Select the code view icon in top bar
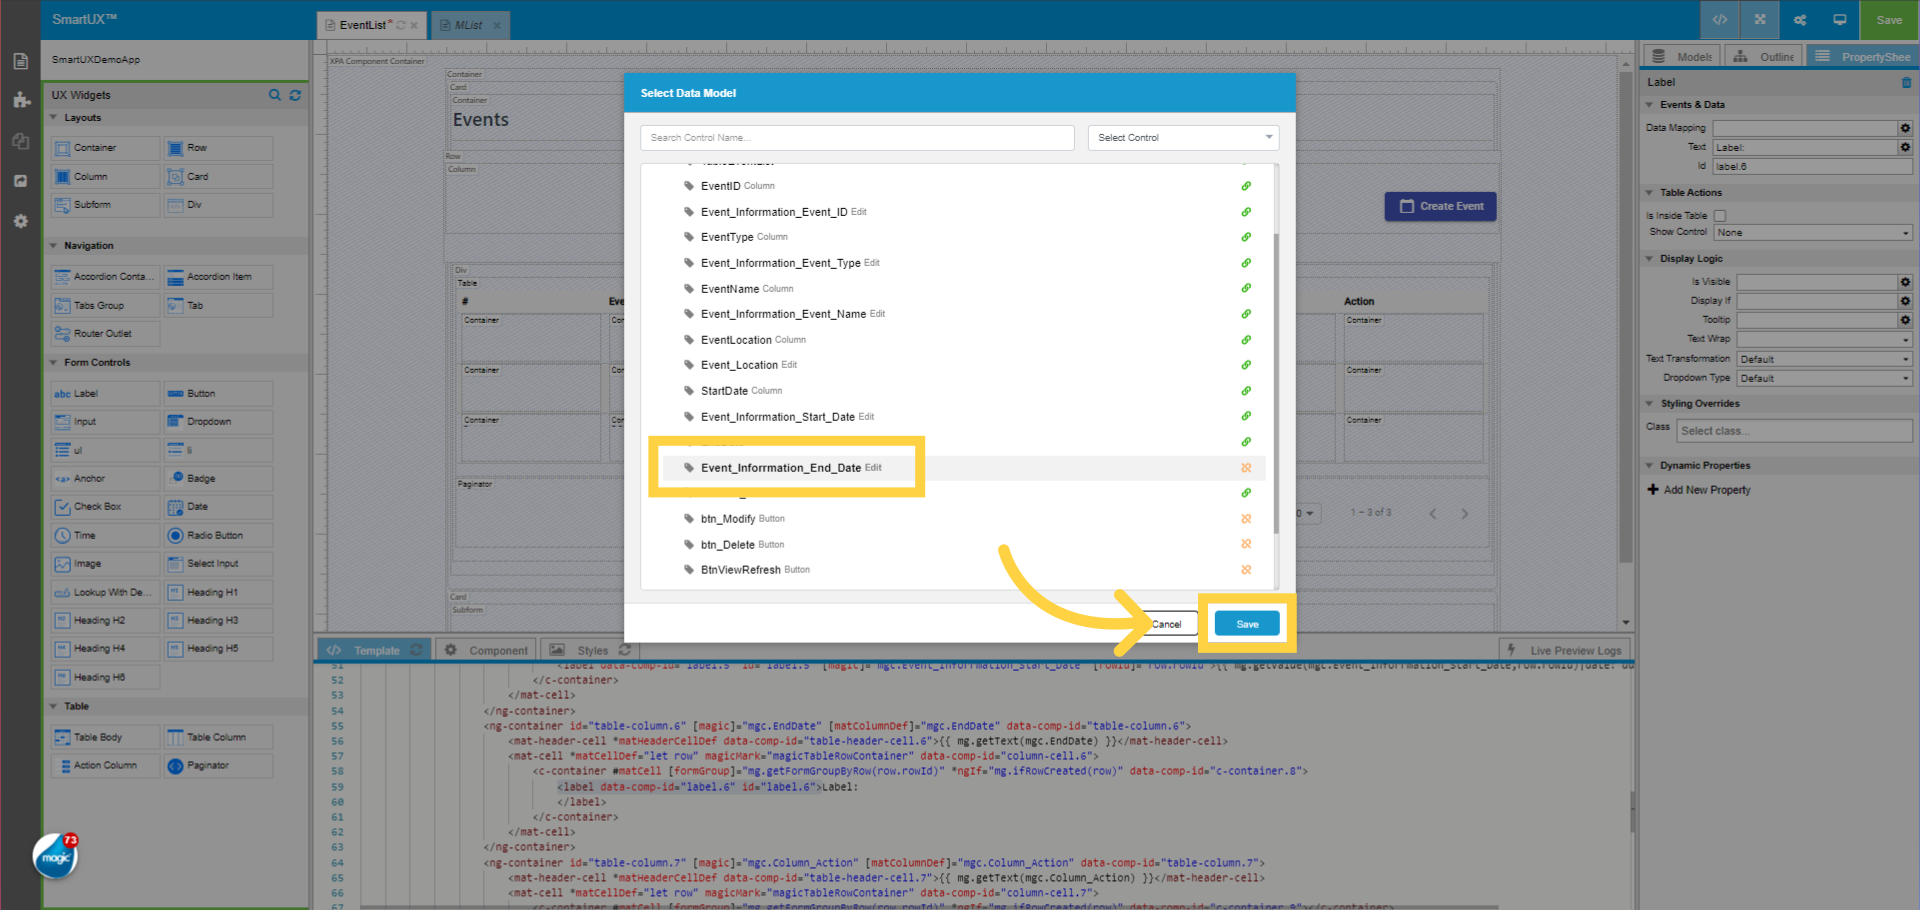 (x=1719, y=19)
